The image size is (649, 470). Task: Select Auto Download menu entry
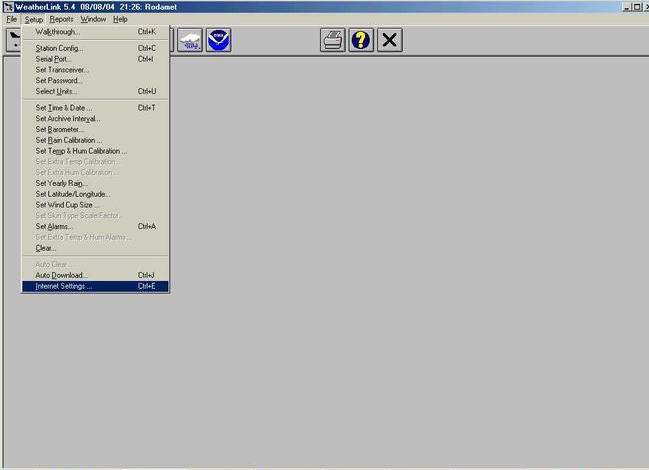(x=95, y=275)
